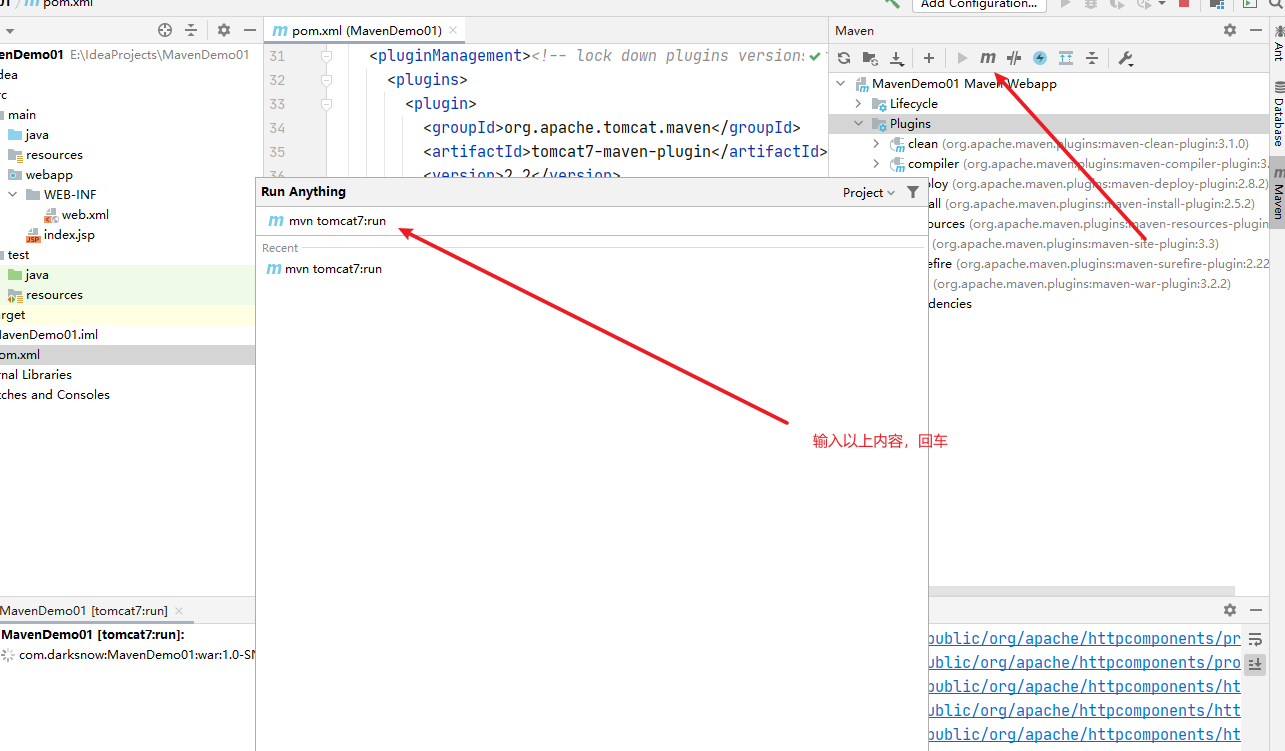Click the green Run icon in the Maven toolbar
This screenshot has width=1285, height=751.
(x=962, y=58)
